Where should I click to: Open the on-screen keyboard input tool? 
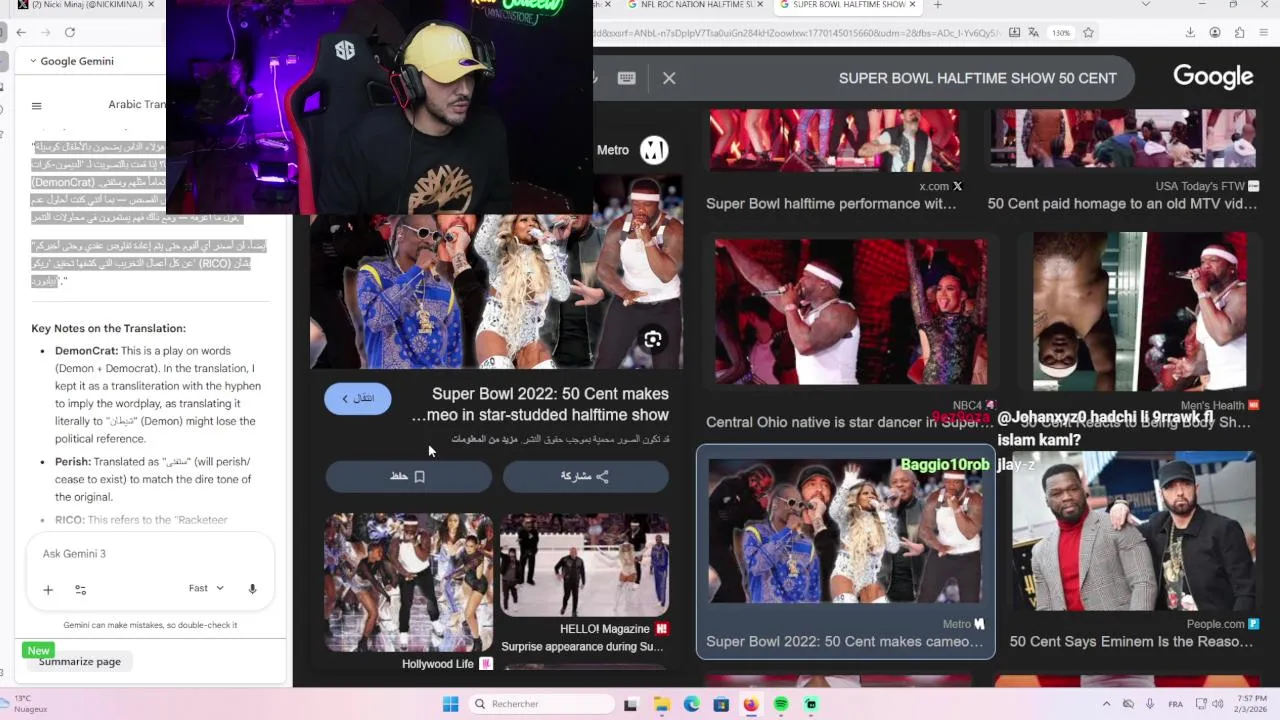627,78
